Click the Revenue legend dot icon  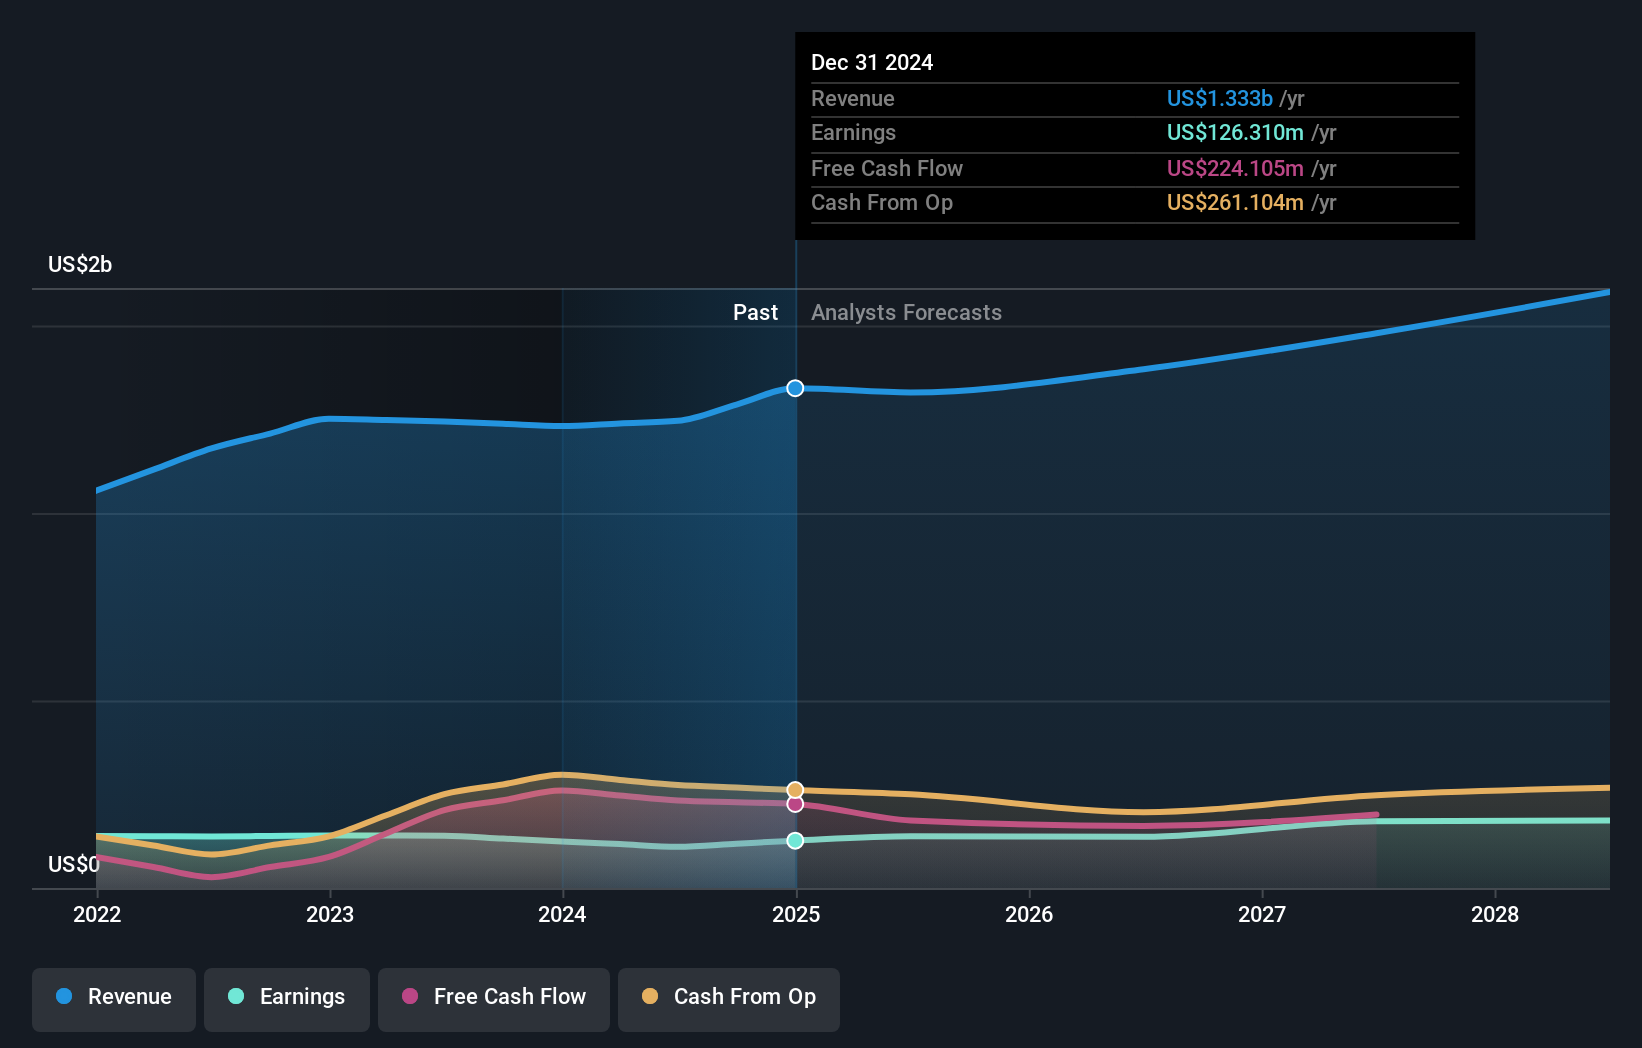click(66, 997)
